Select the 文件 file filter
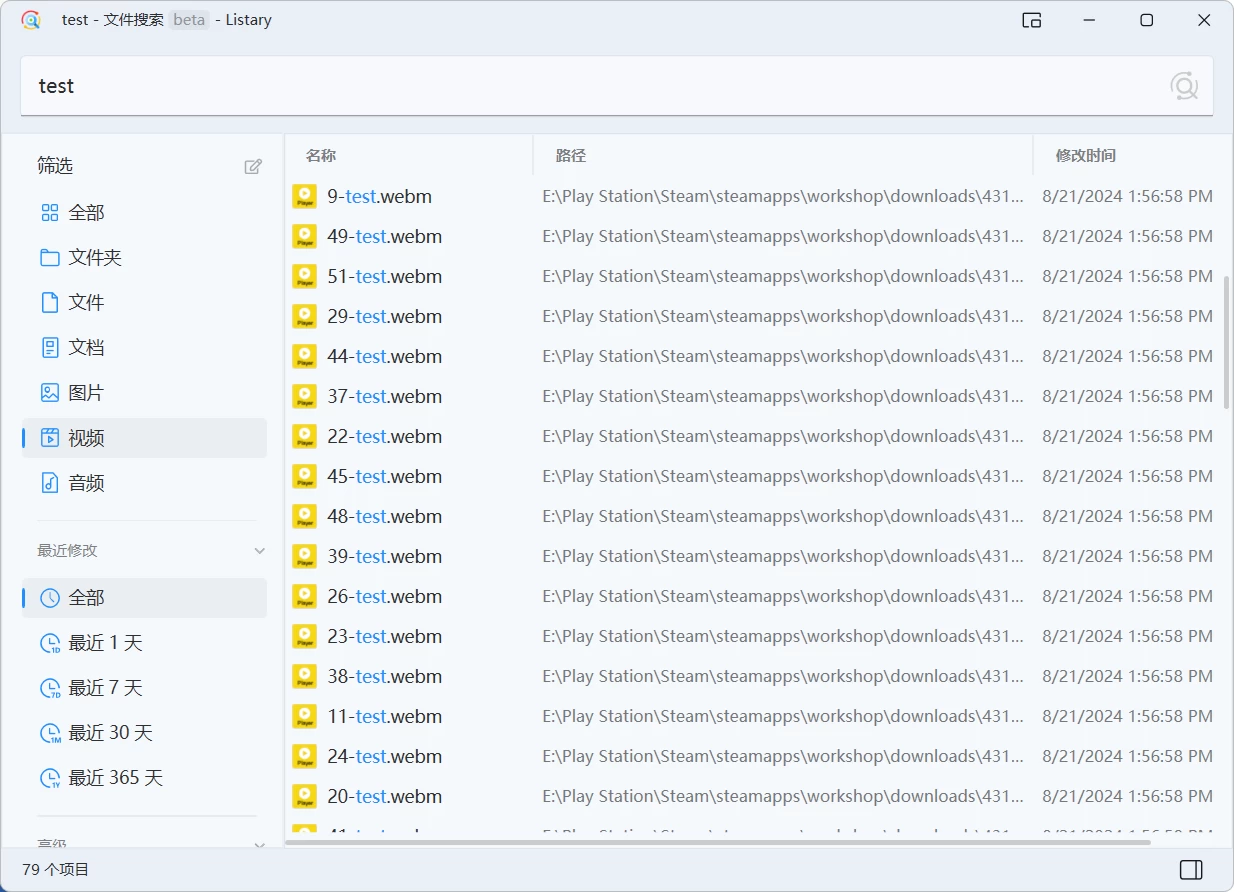Viewport: 1234px width, 892px height. click(x=144, y=303)
